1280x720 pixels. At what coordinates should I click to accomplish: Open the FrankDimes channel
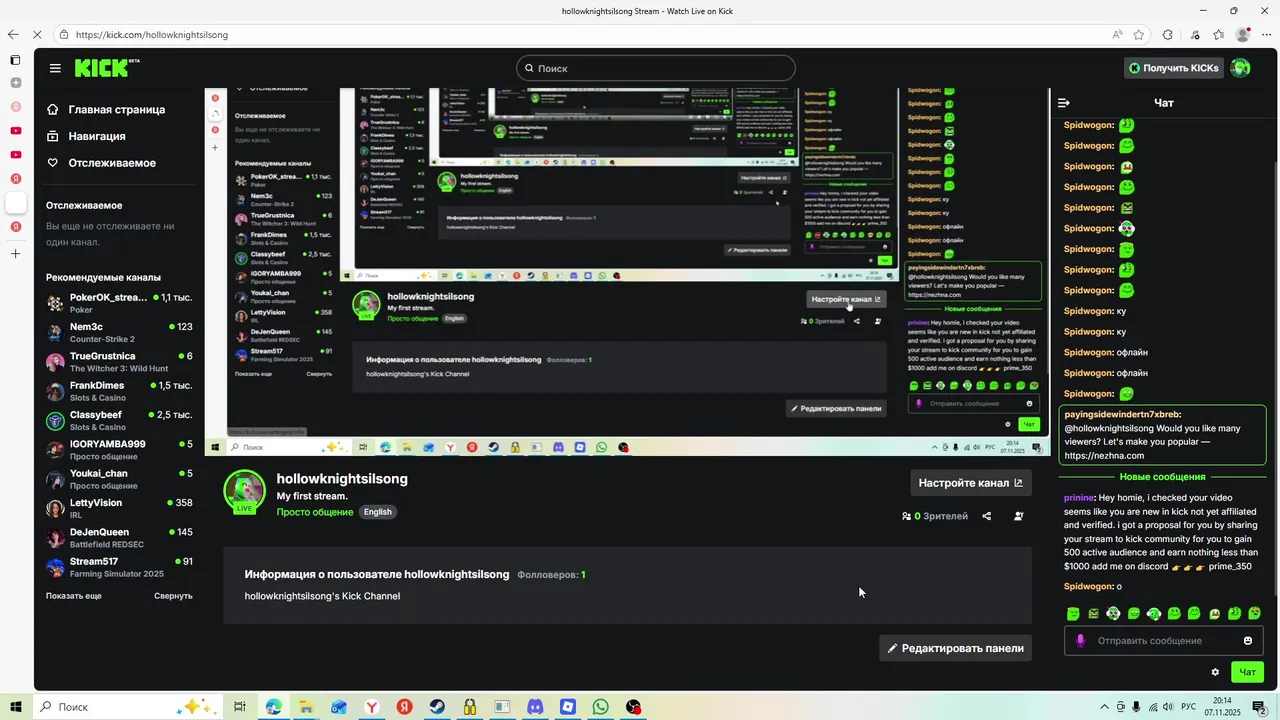pyautogui.click(x=119, y=391)
